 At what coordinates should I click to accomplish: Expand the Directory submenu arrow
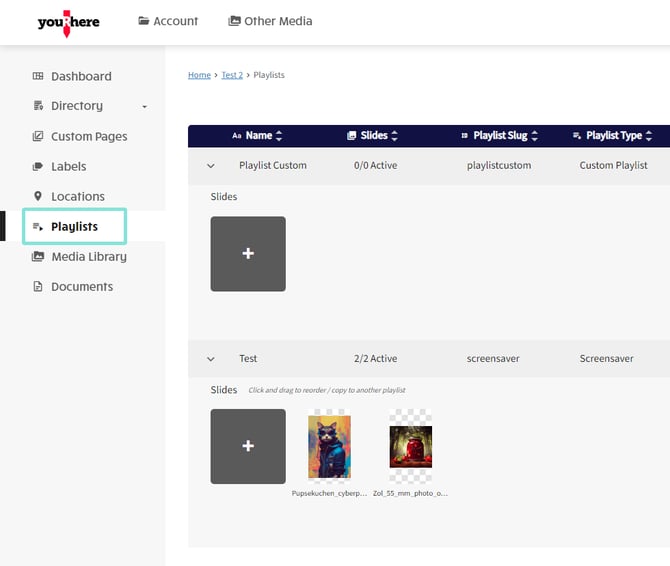[144, 106]
